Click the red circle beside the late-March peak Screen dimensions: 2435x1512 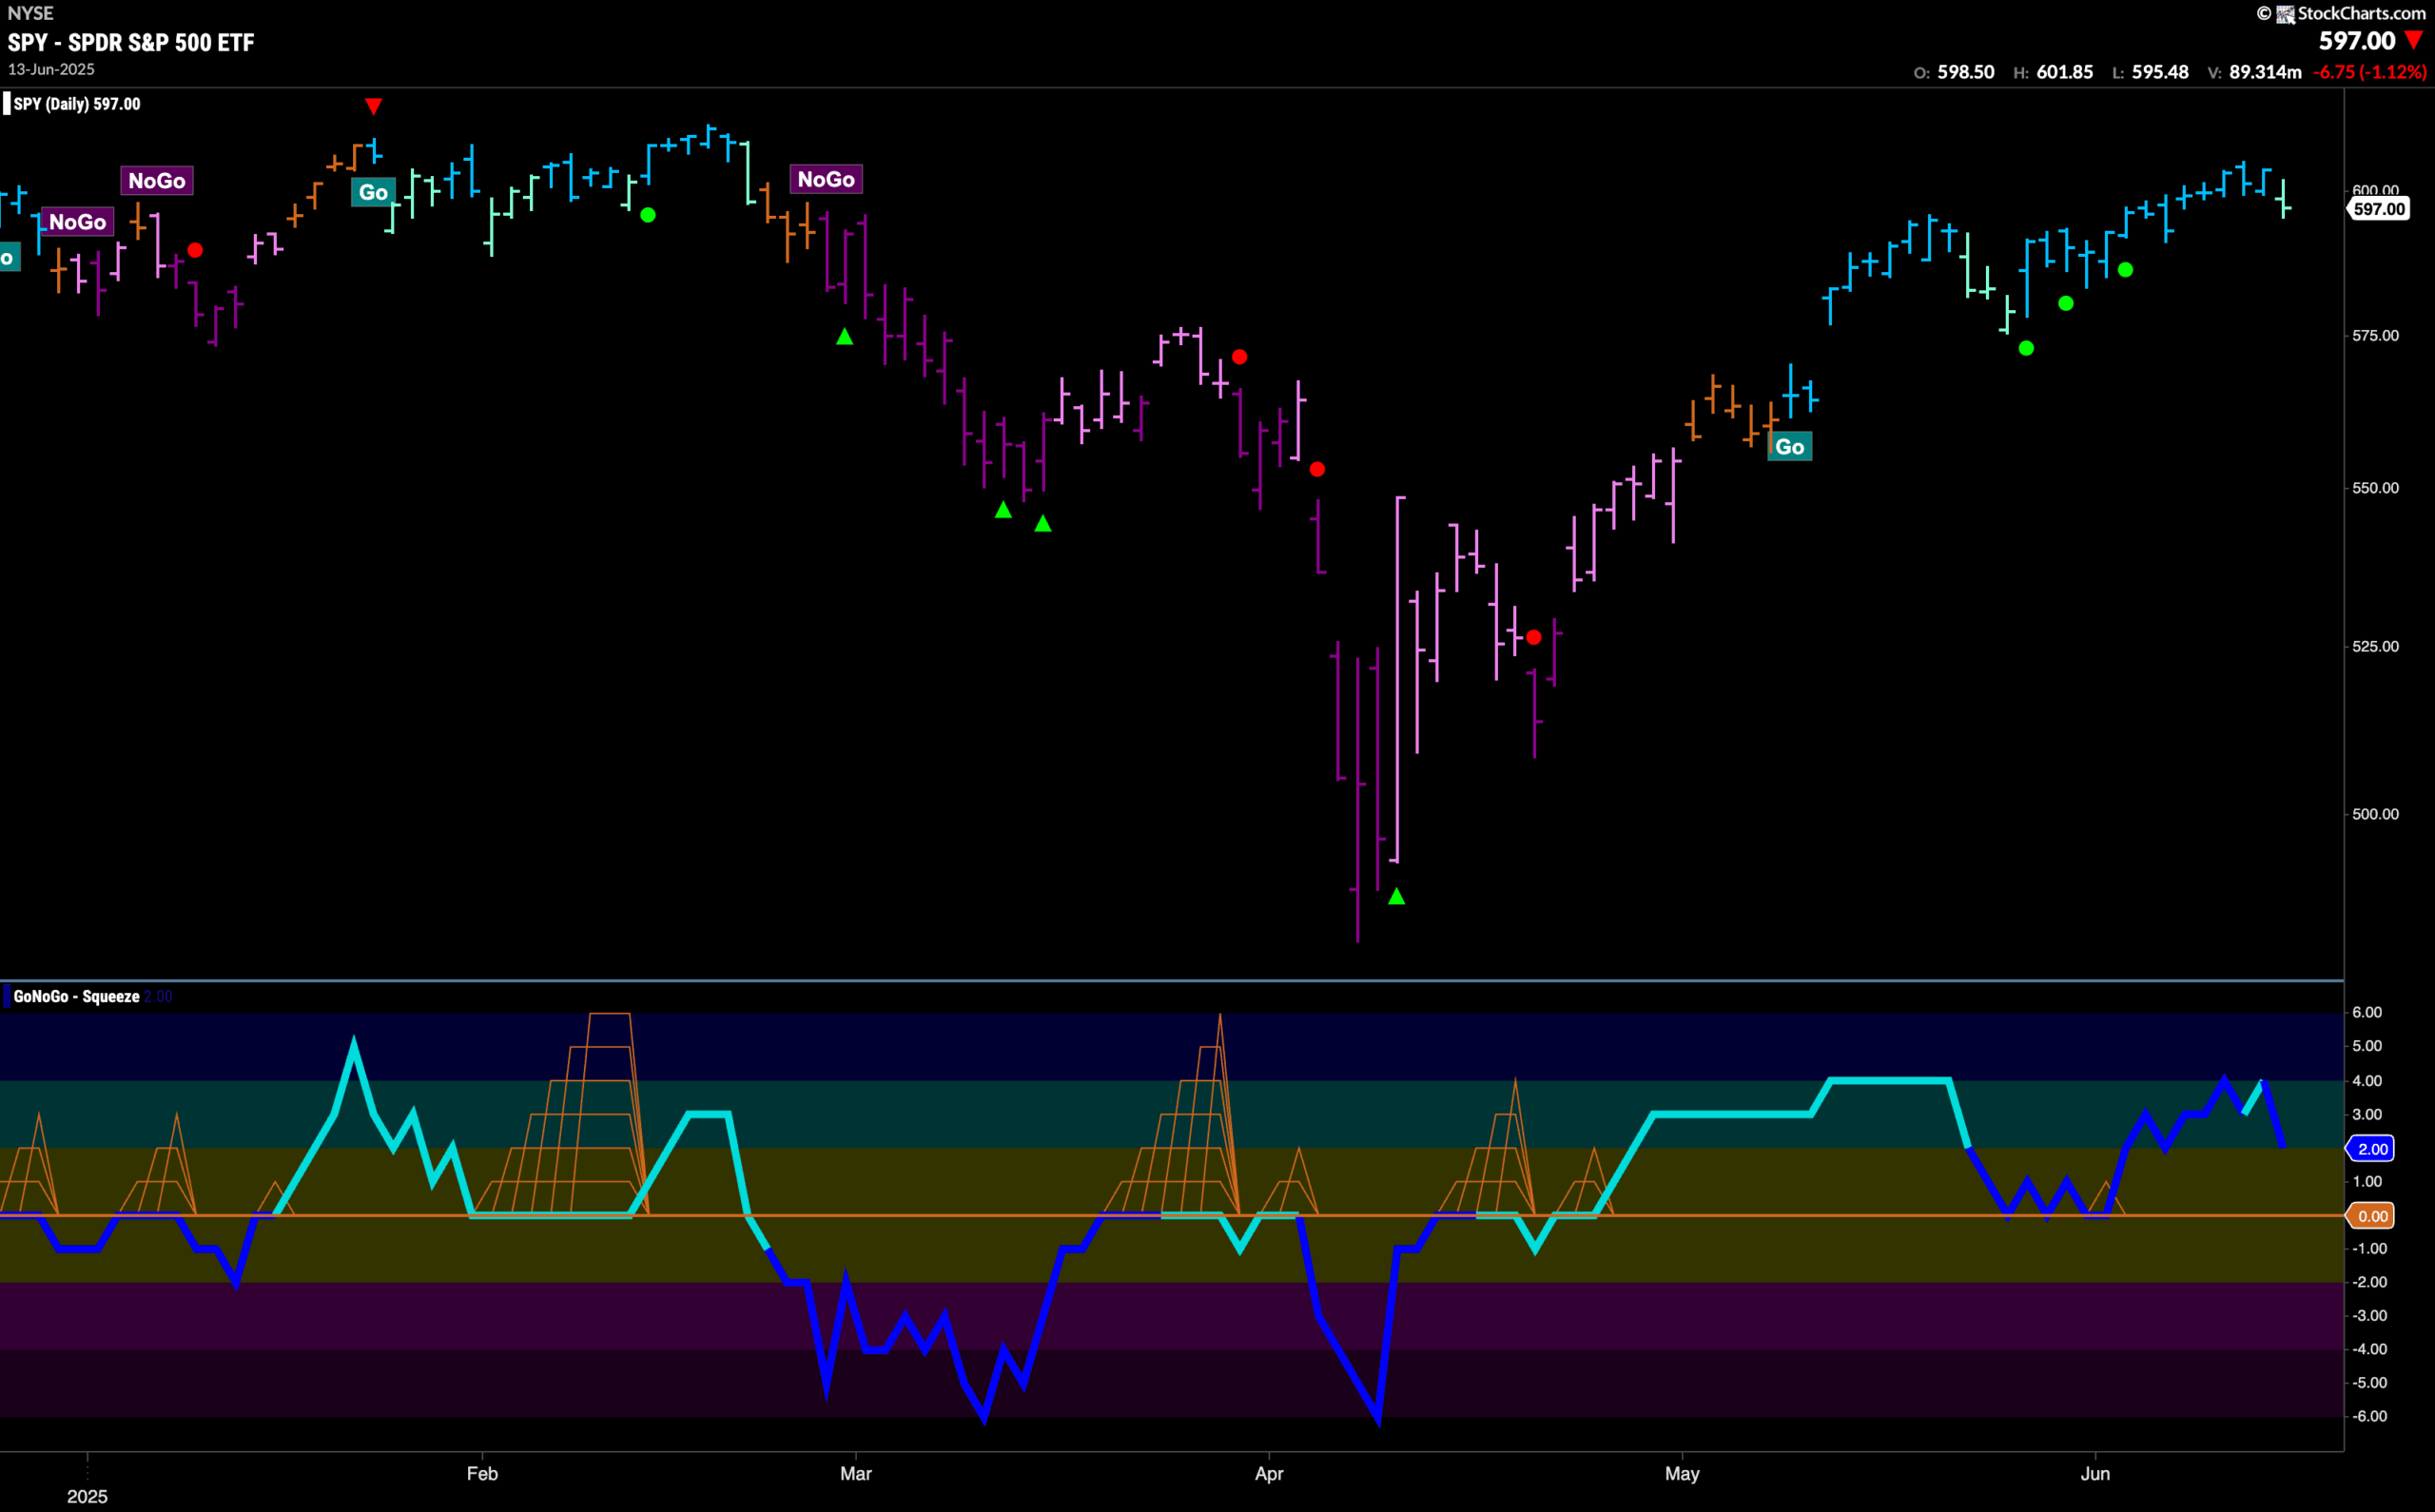(x=1240, y=357)
